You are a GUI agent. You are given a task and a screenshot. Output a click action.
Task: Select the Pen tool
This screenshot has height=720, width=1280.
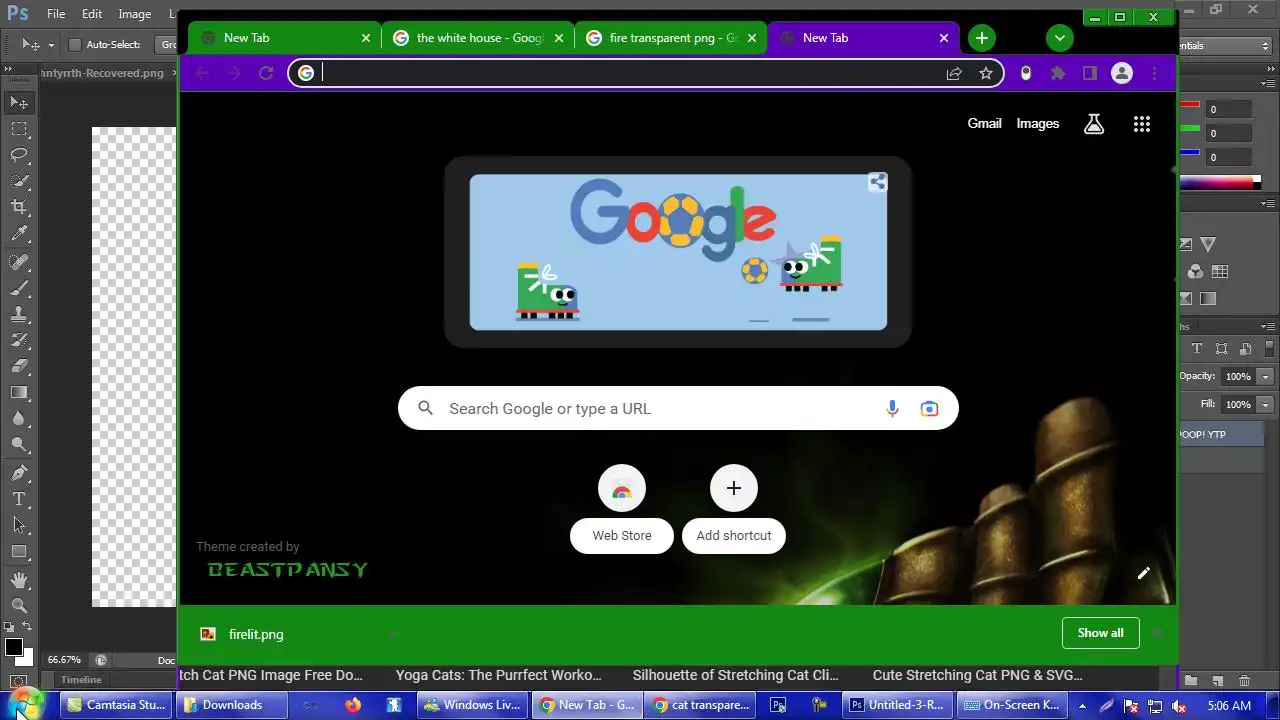coord(19,473)
